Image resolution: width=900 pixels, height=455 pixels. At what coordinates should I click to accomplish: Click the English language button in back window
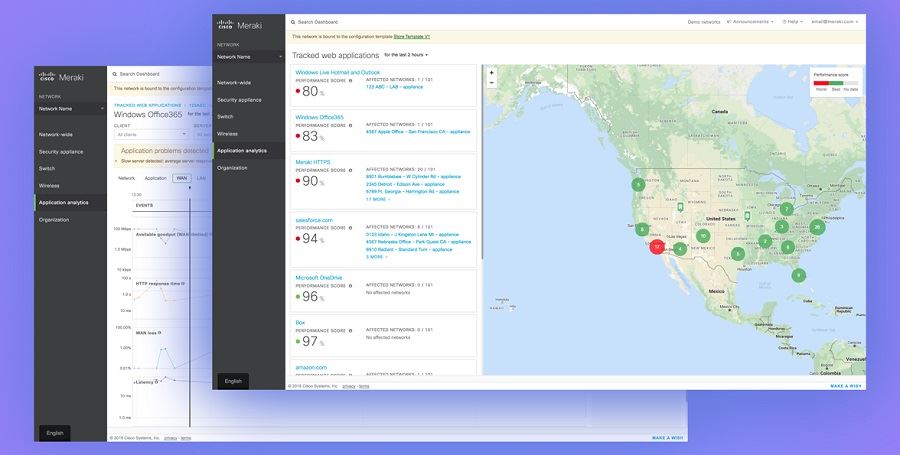click(55, 433)
